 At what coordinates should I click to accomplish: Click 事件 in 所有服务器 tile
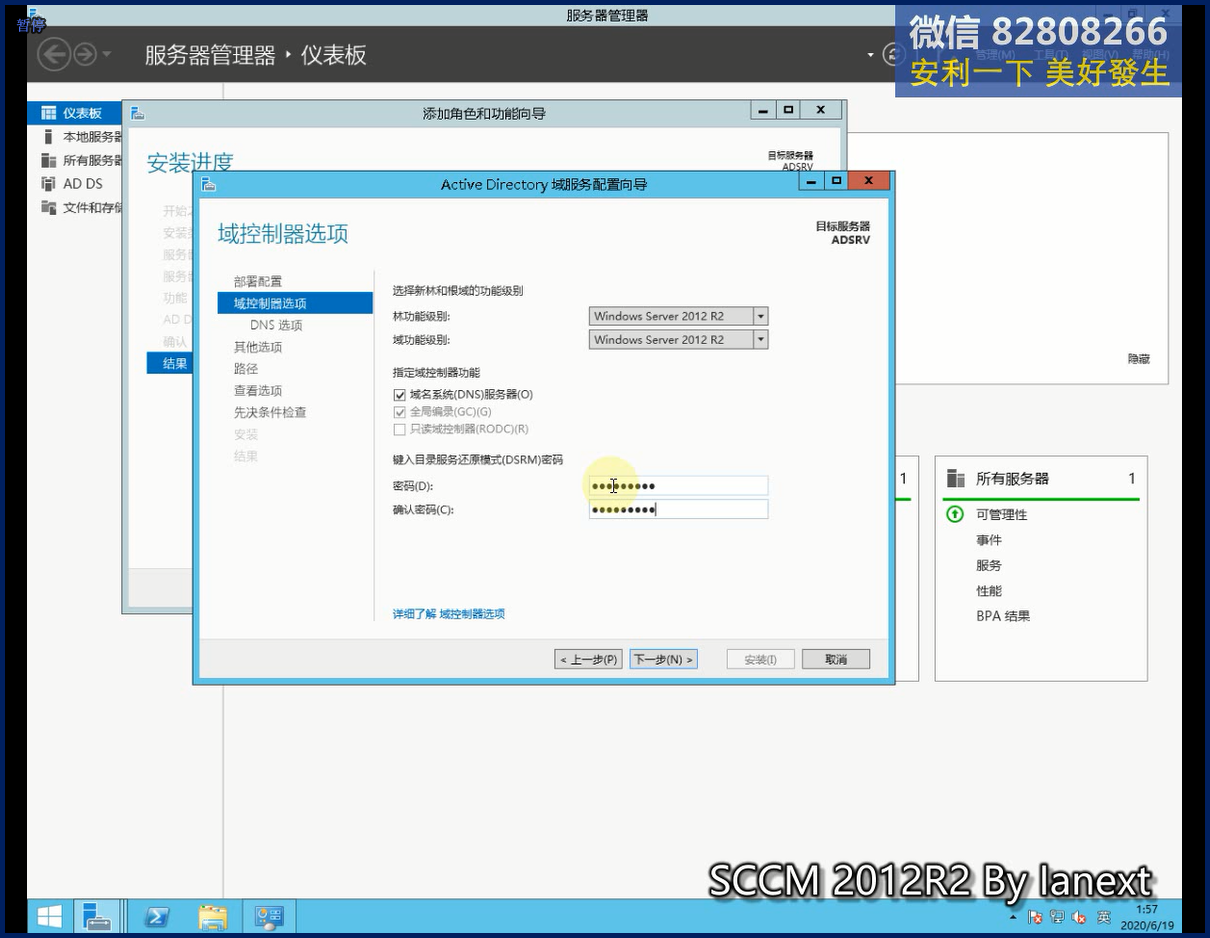pyautogui.click(x=989, y=540)
